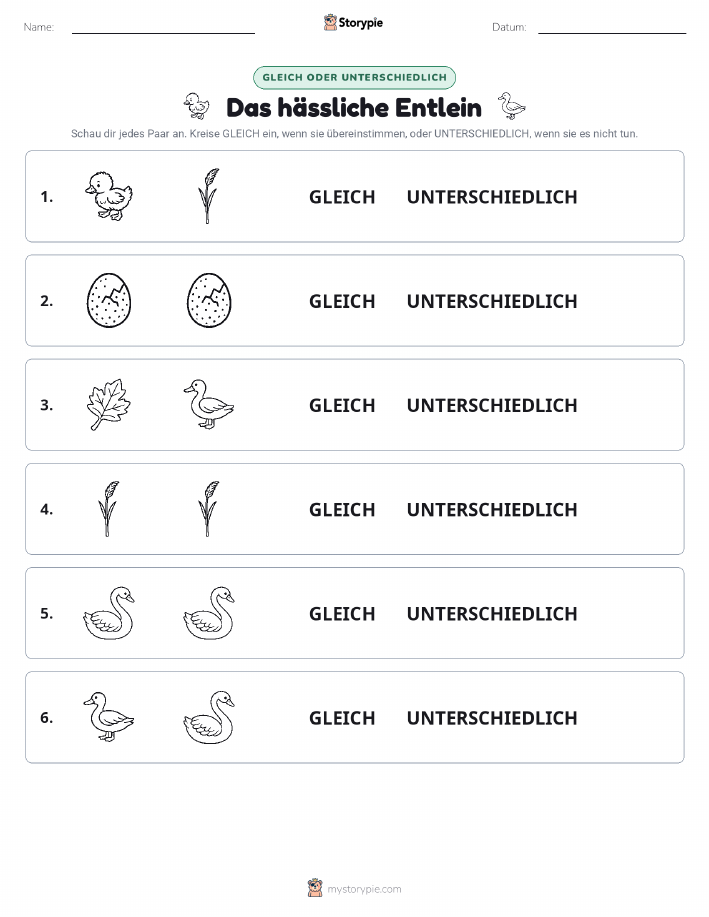This screenshot has height=917, width=709.
Task: Click the reed plant picture in row 1
Action: coord(209,196)
